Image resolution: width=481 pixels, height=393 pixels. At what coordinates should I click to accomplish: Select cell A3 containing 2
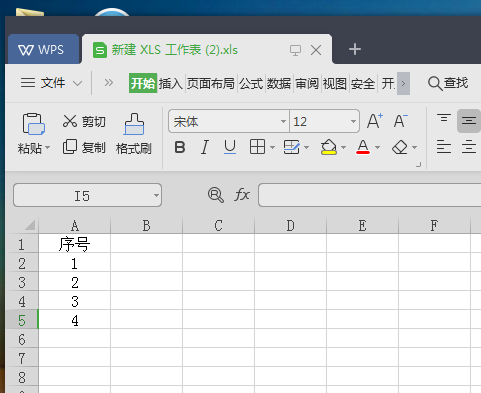point(75,282)
